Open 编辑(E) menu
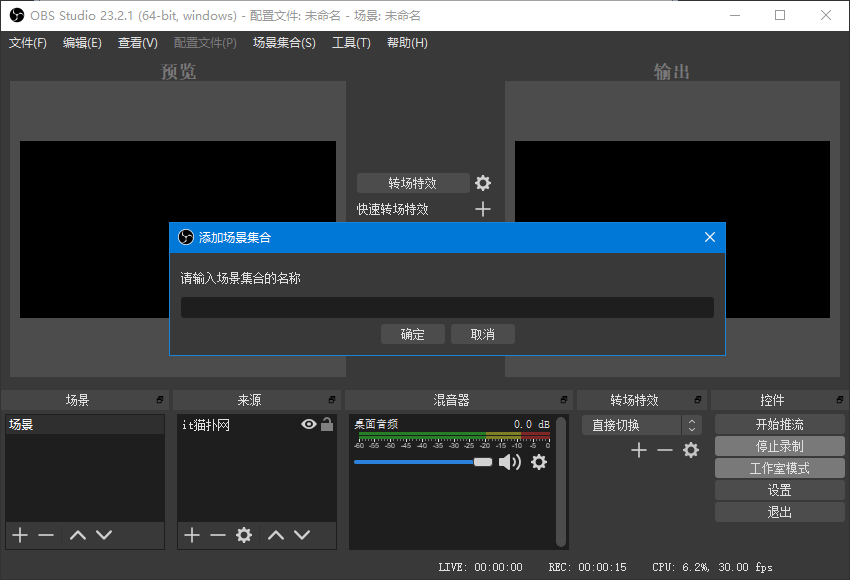This screenshot has width=850, height=580. click(82, 43)
